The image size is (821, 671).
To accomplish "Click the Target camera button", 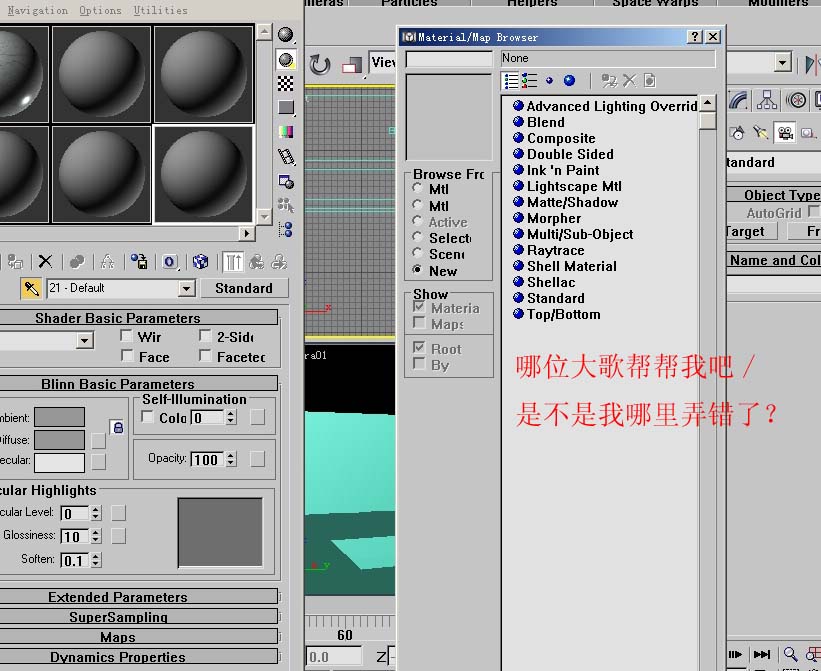I will tap(751, 231).
